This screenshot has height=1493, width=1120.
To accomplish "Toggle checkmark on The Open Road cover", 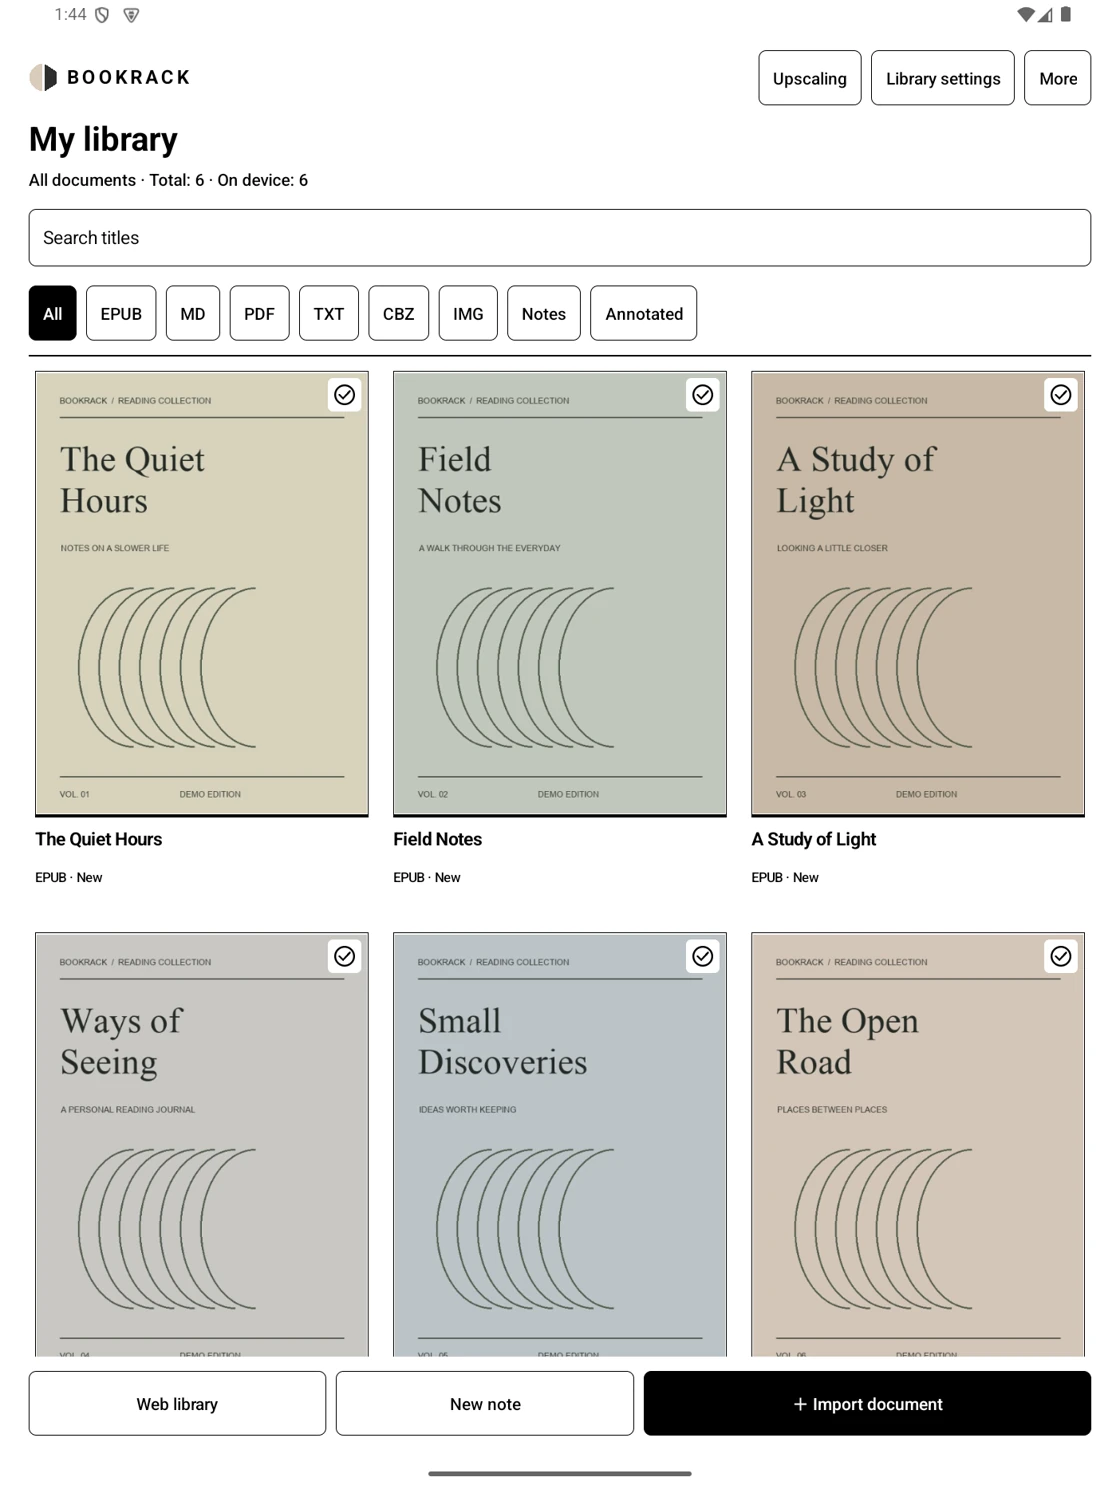I will 1061,956.
